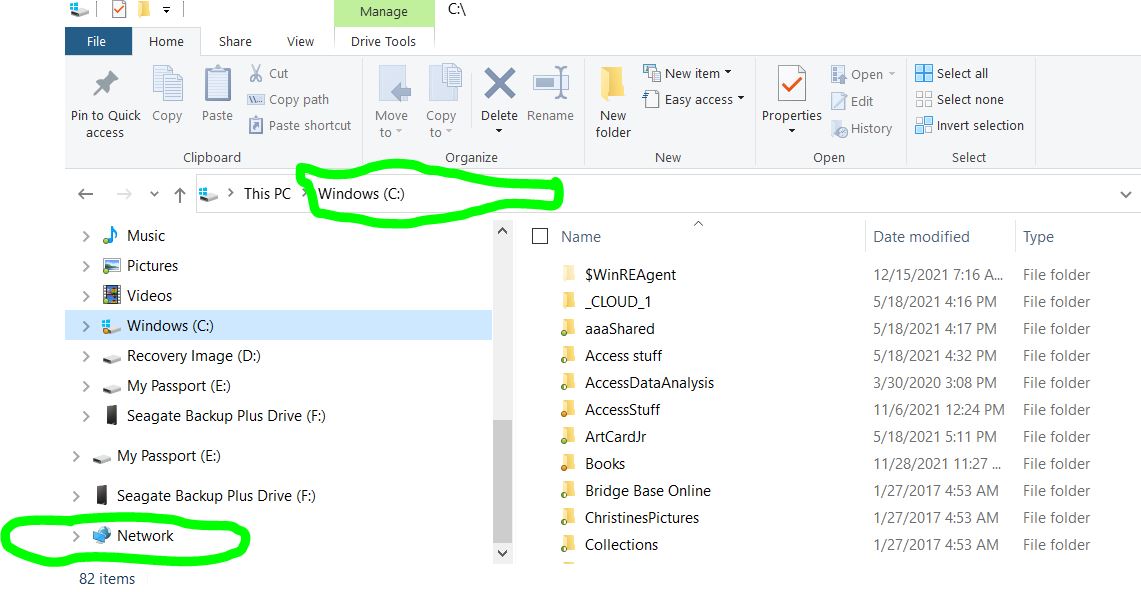Switch to the Home tab
The height and width of the screenshot is (592, 1141).
coord(166,41)
